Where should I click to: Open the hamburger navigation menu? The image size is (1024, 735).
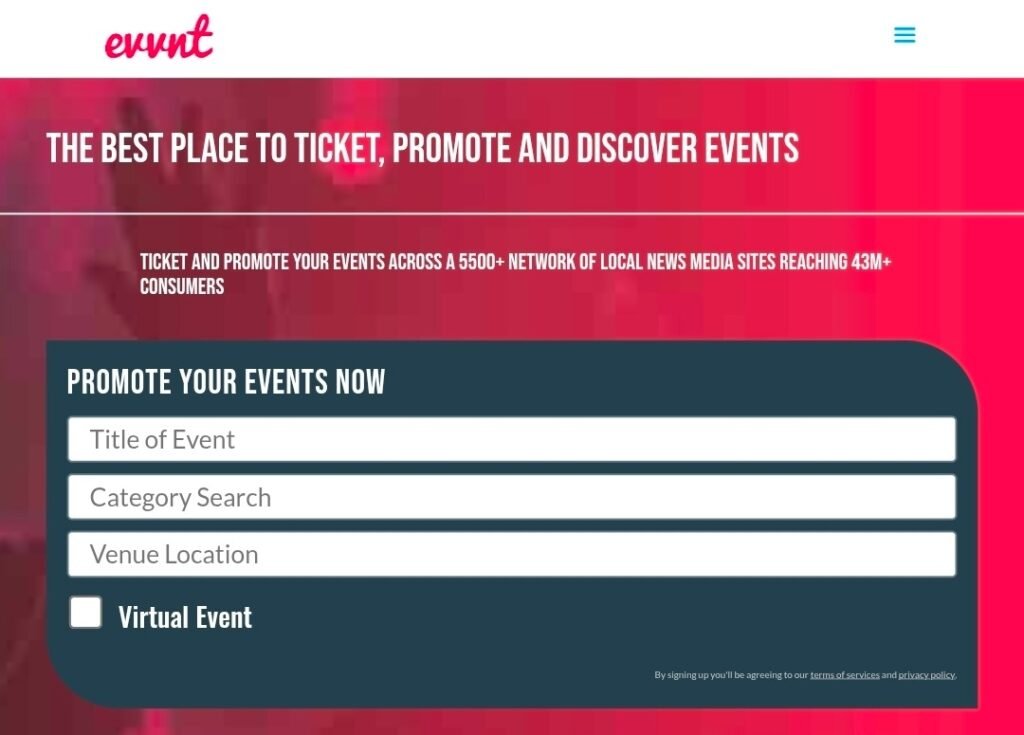[x=904, y=36]
